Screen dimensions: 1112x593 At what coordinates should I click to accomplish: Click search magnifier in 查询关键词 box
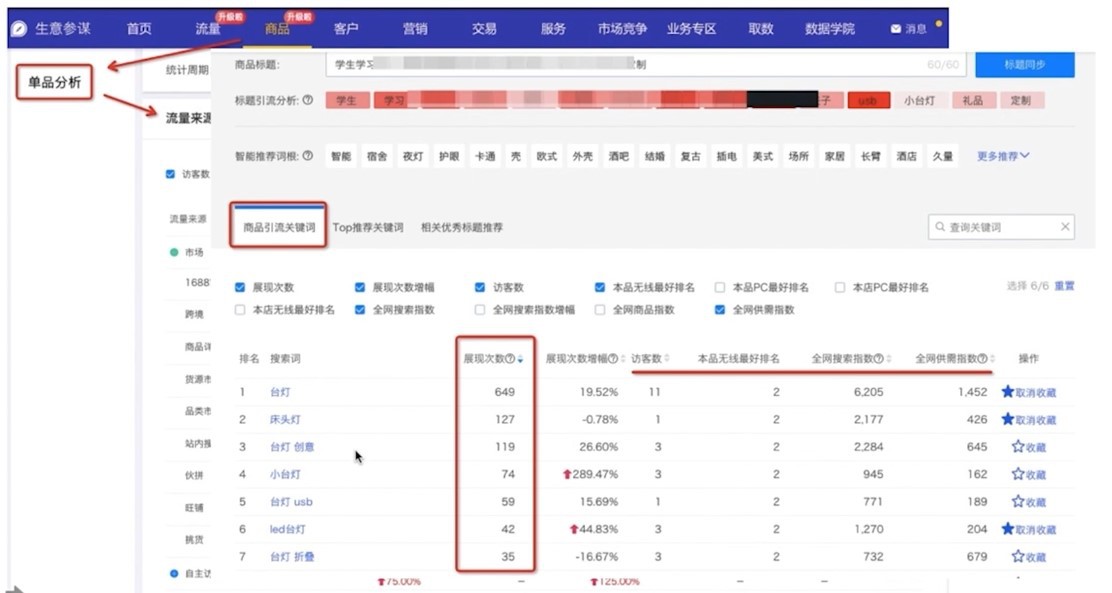(x=940, y=227)
